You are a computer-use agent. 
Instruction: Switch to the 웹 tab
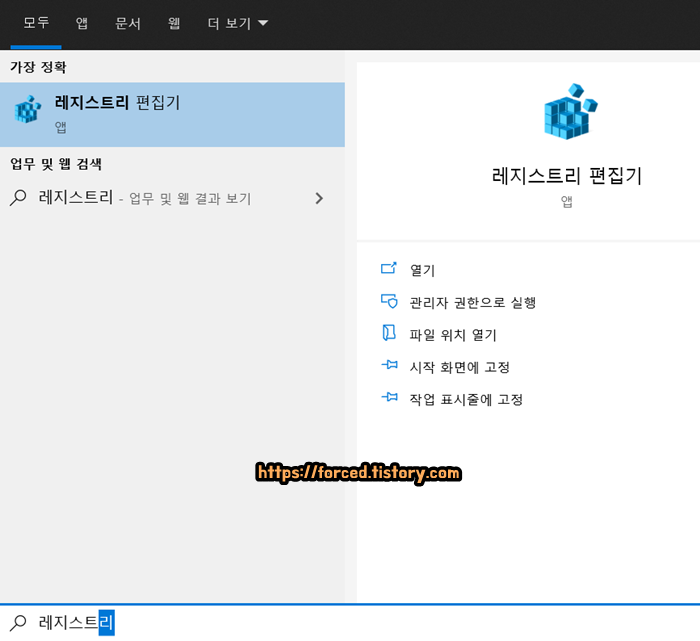174,23
